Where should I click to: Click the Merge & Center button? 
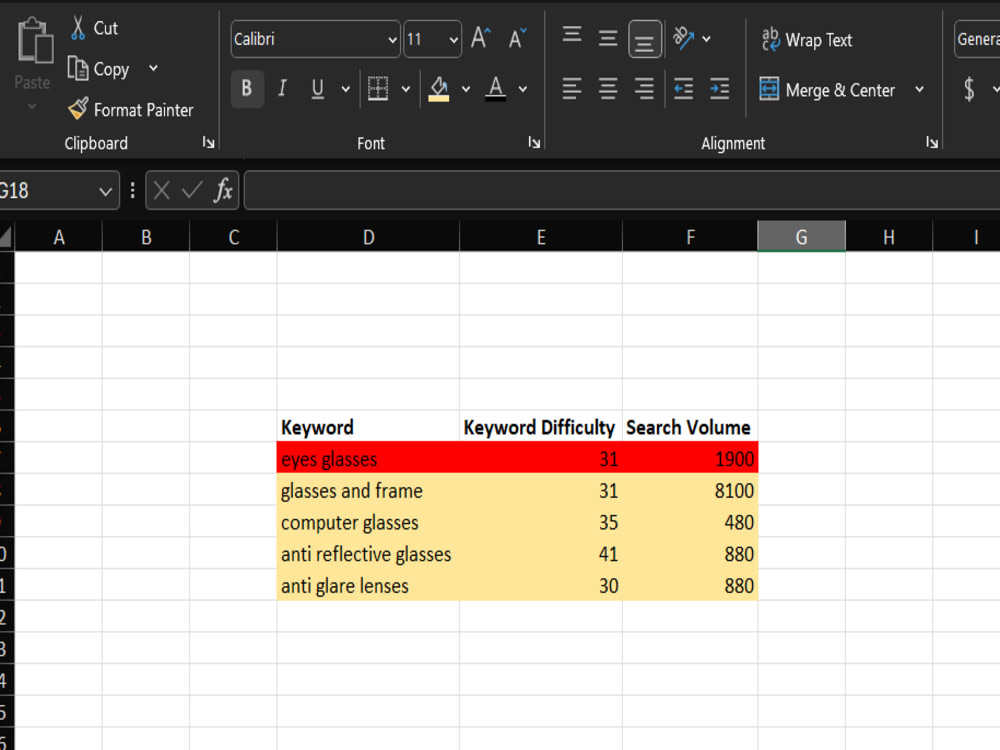pos(829,89)
